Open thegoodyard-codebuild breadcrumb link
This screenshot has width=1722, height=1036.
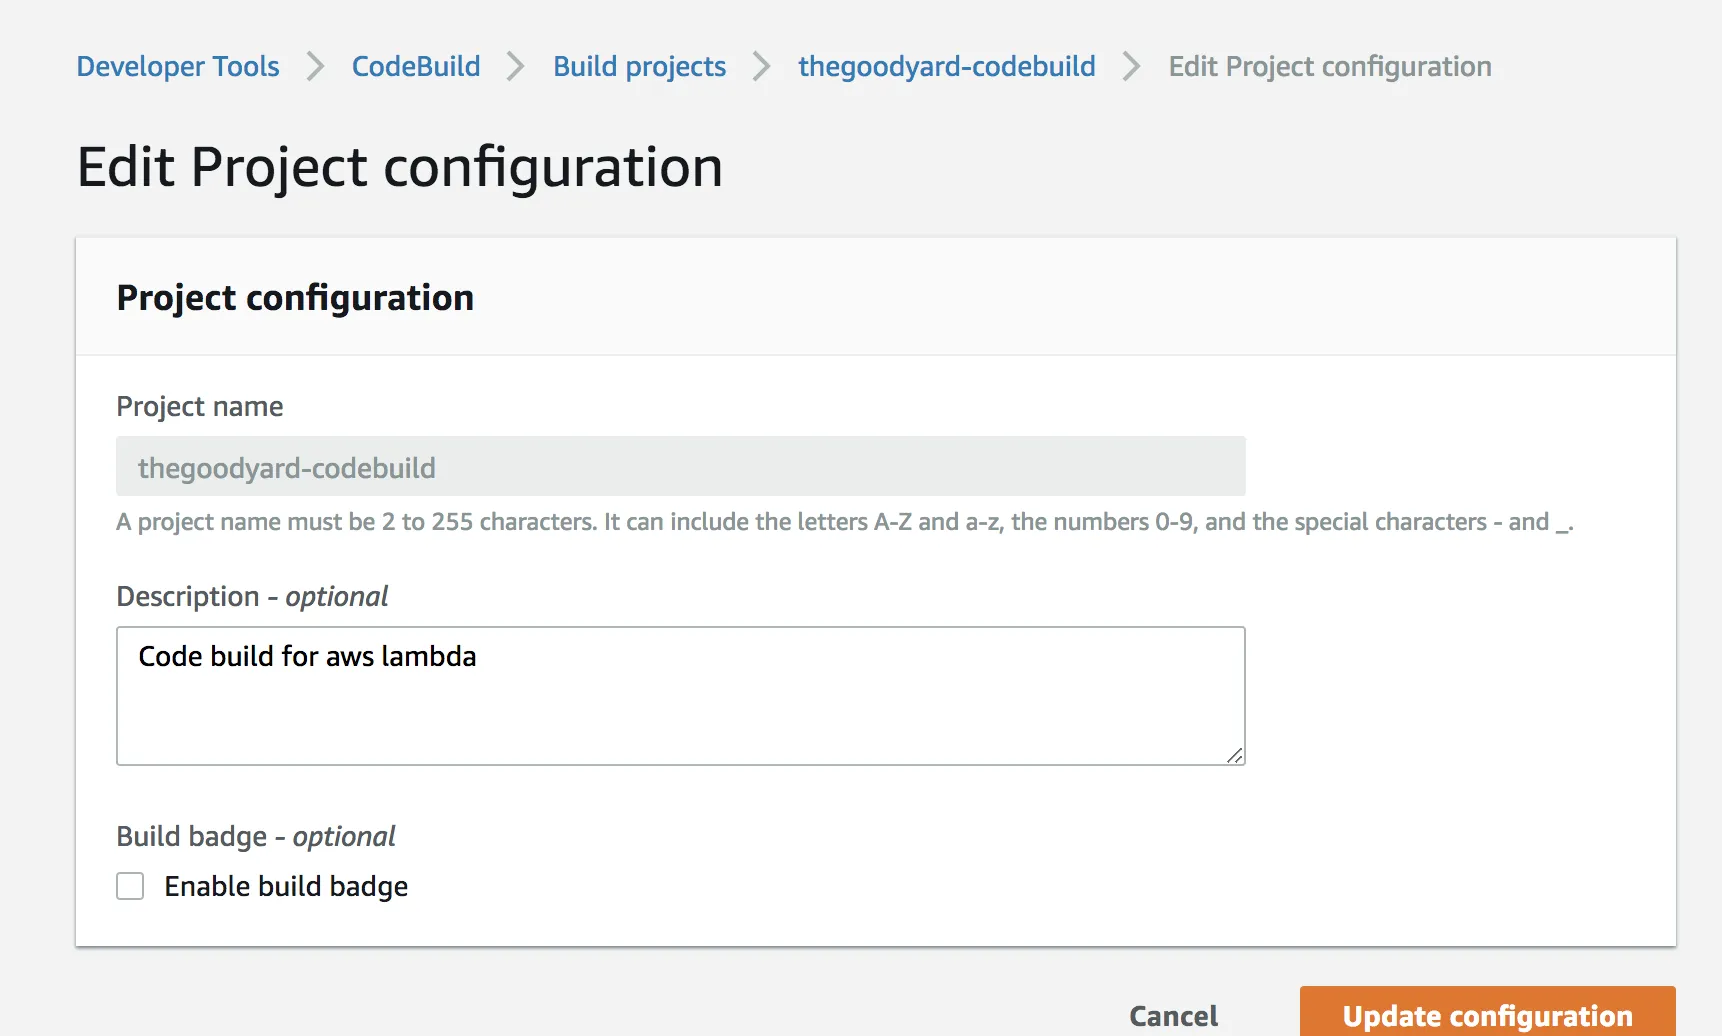946,66
